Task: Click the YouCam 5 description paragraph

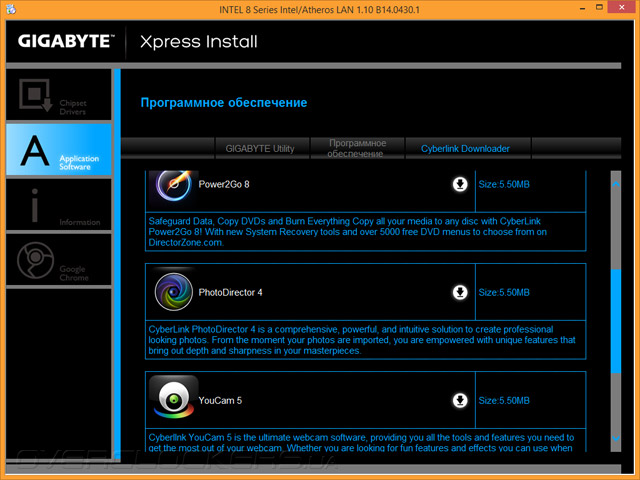Action: click(x=361, y=442)
